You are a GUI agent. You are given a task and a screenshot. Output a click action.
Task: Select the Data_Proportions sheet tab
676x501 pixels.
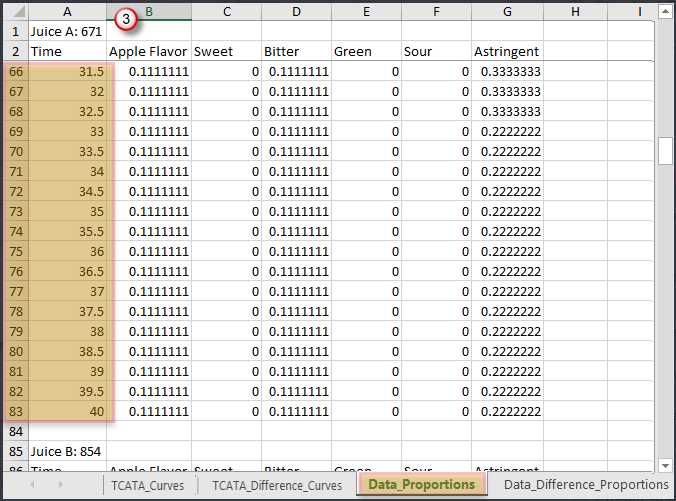click(422, 485)
